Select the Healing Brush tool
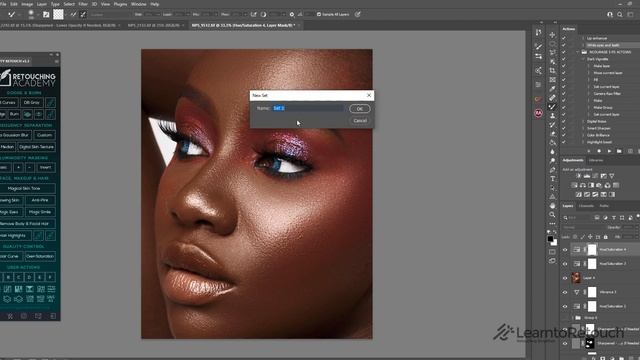 tap(552, 98)
